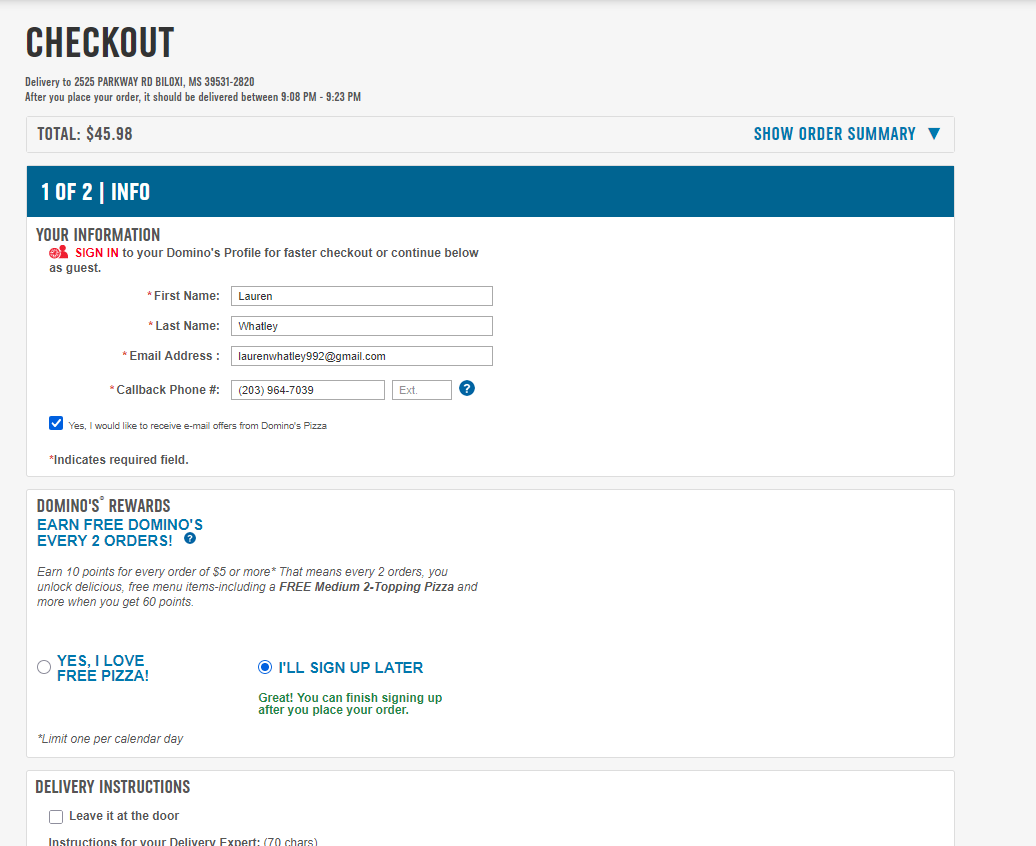Click the '*Limit one per calendar day' note

110,739
